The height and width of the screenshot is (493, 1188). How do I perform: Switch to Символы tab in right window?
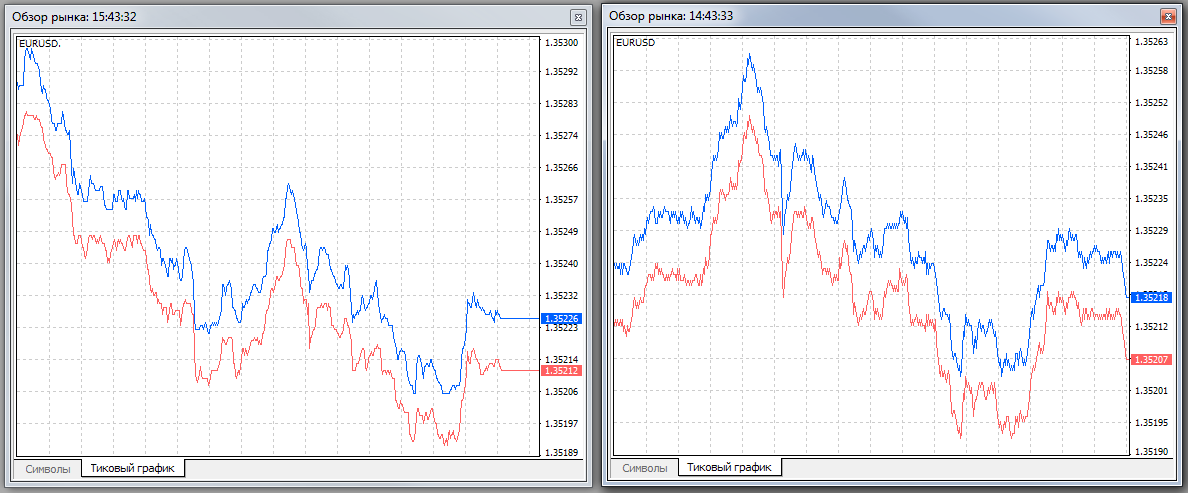(x=645, y=468)
